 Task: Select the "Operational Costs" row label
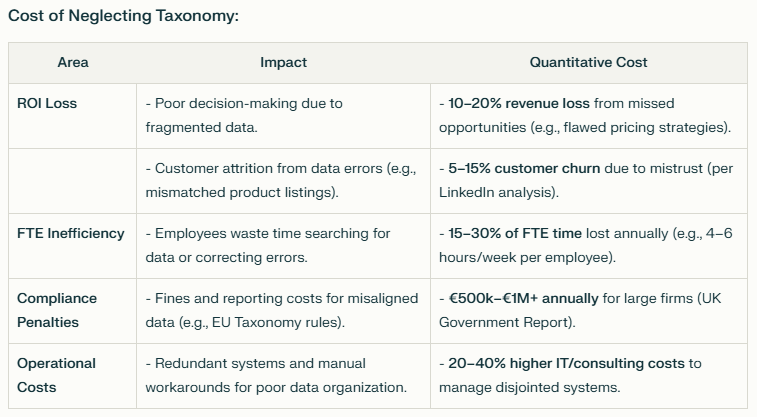(x=57, y=375)
